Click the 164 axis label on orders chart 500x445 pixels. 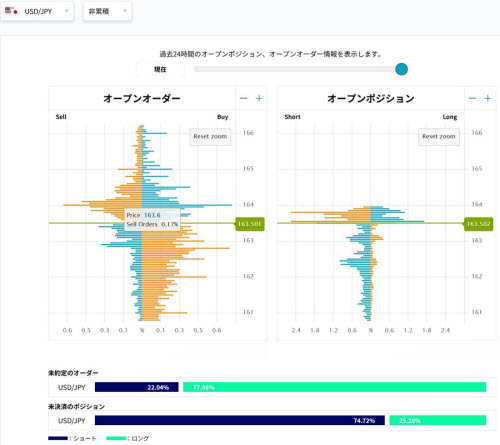248,204
